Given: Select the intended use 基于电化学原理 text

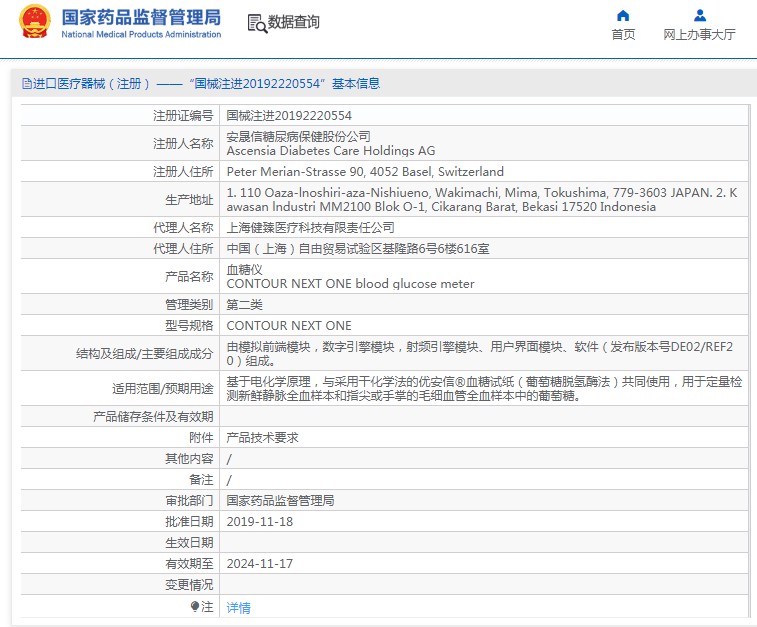Looking at the screenshot, I should (484, 389).
